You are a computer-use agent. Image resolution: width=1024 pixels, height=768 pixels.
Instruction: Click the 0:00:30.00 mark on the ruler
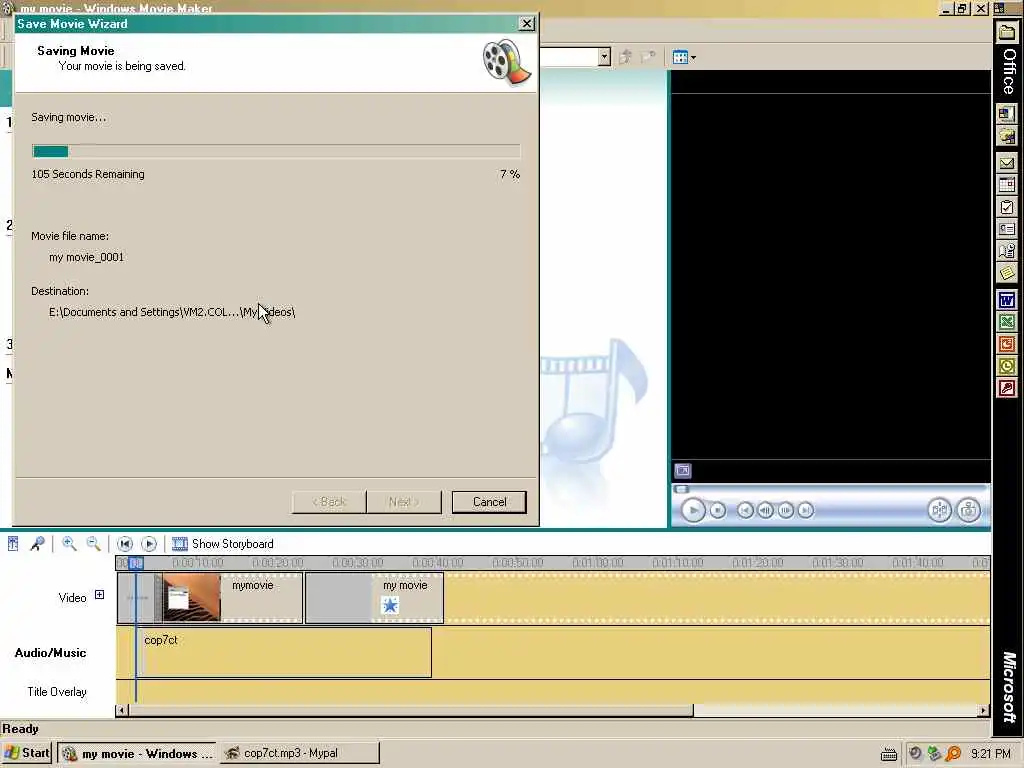tap(357, 563)
